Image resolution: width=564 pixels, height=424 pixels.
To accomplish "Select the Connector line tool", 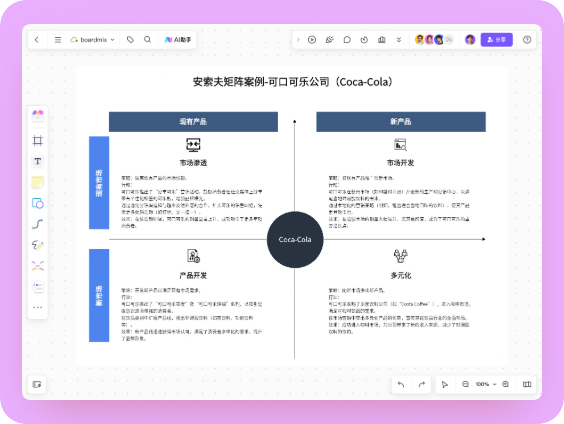I will (37, 224).
